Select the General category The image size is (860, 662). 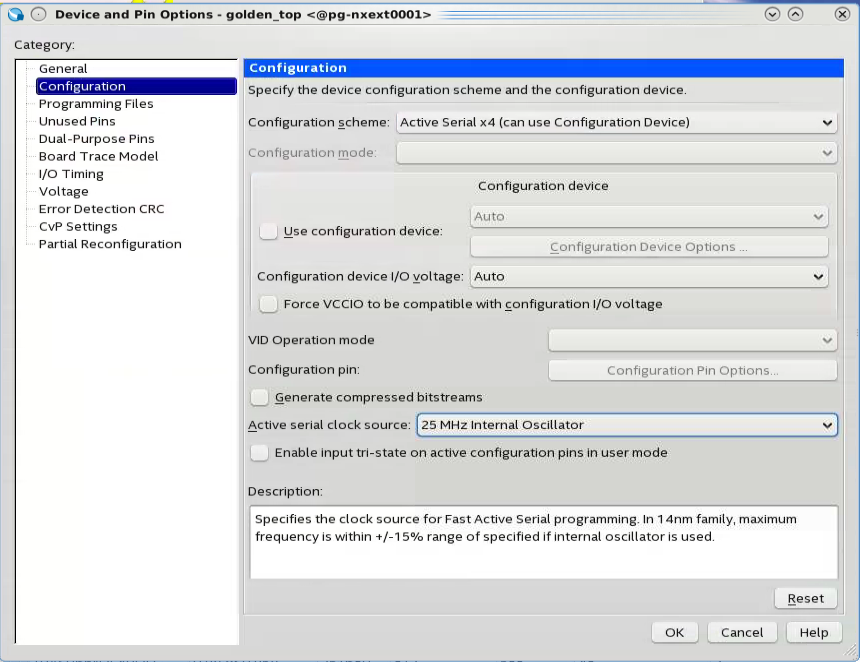[x=63, y=69]
